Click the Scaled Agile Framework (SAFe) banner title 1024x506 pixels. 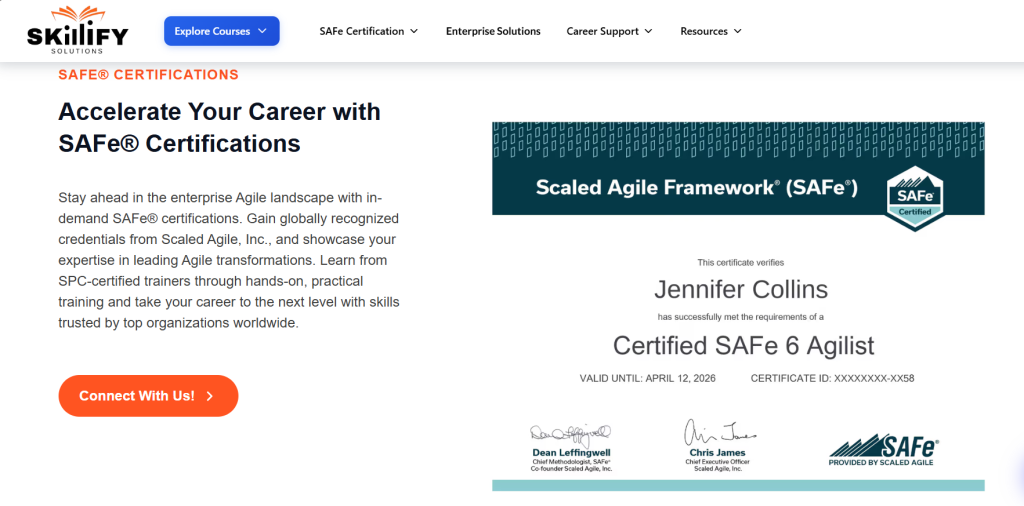[x=696, y=188]
